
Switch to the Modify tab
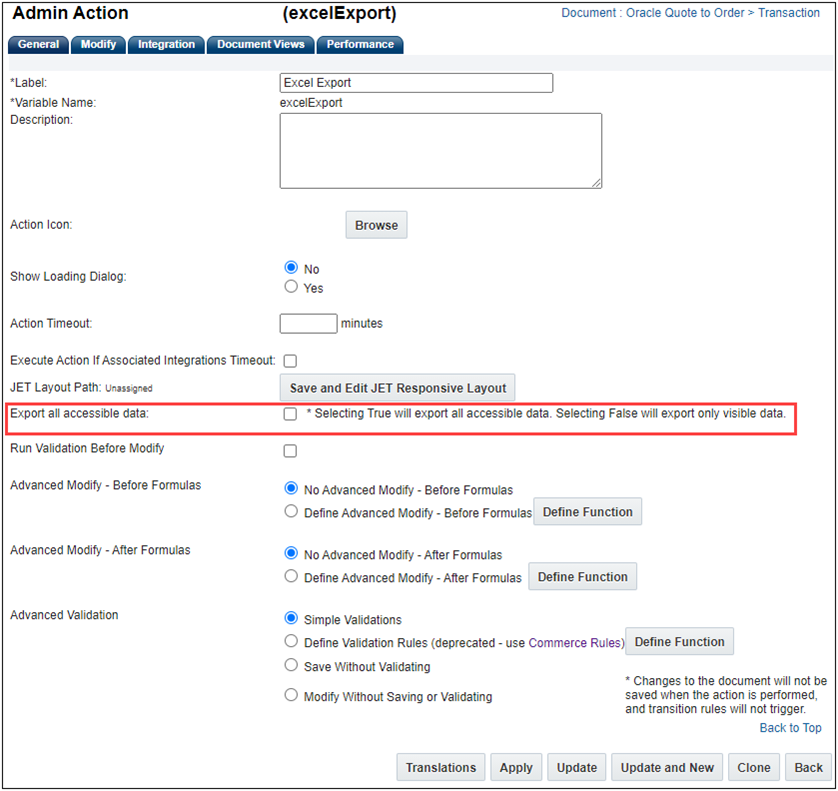tap(98, 44)
